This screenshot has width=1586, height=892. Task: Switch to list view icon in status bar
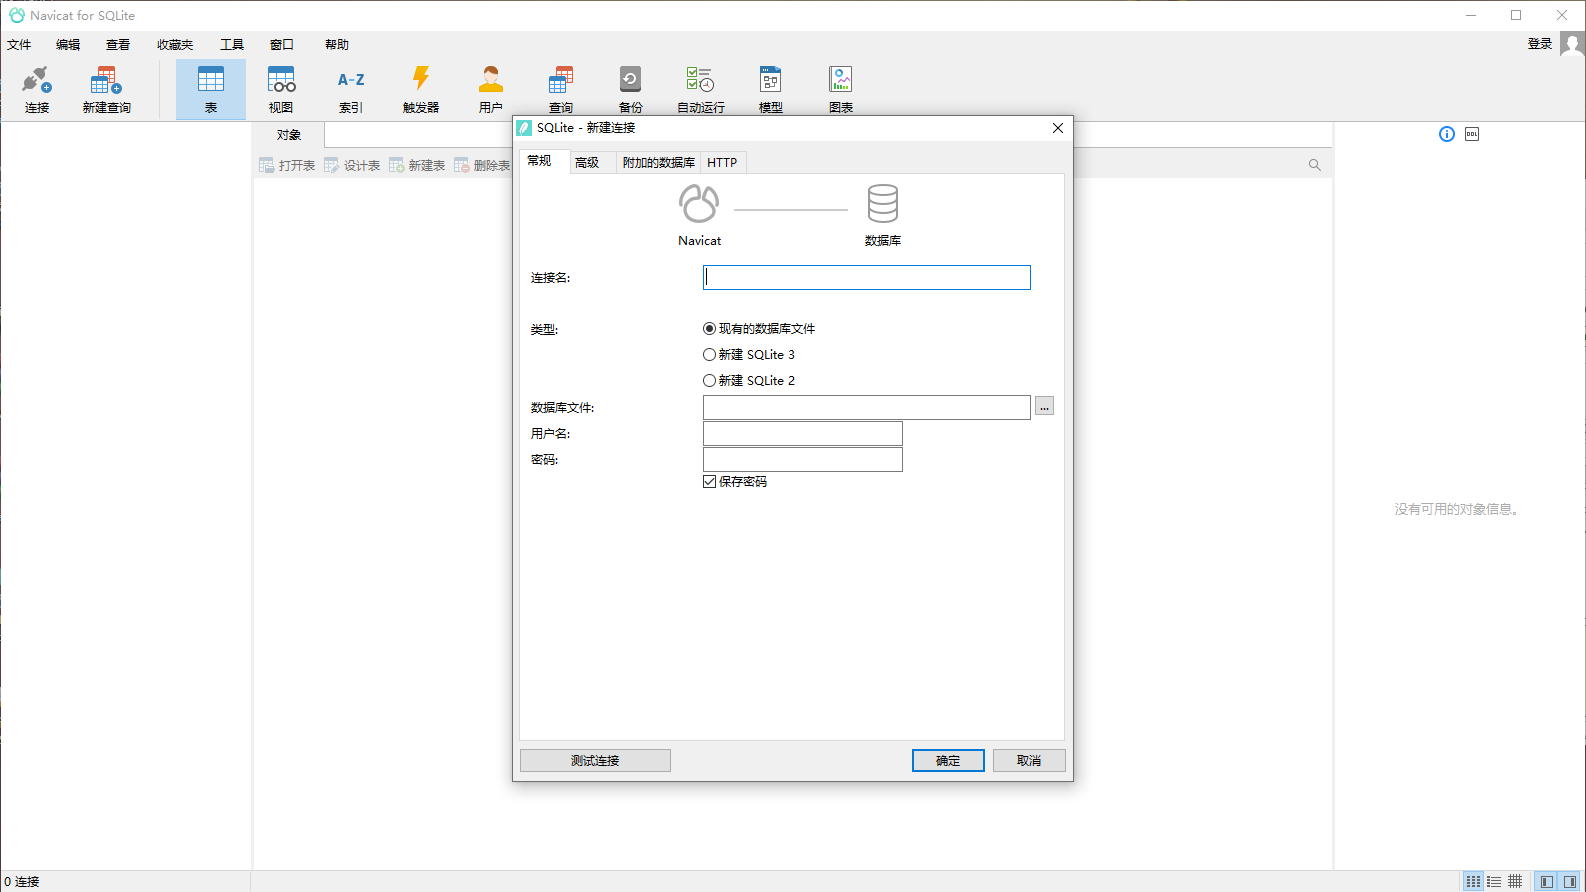[x=1473, y=881]
